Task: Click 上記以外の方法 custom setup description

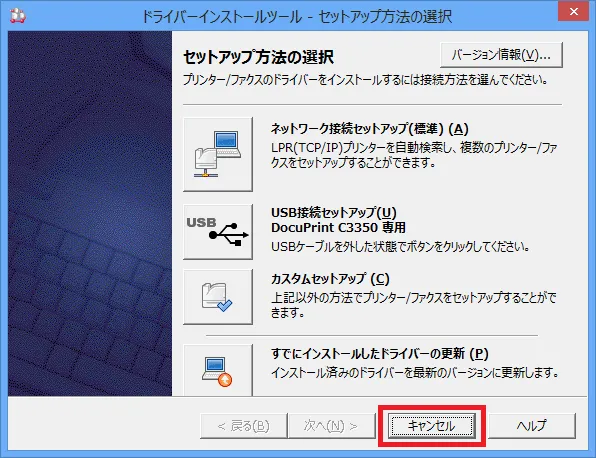Action: tap(414, 305)
